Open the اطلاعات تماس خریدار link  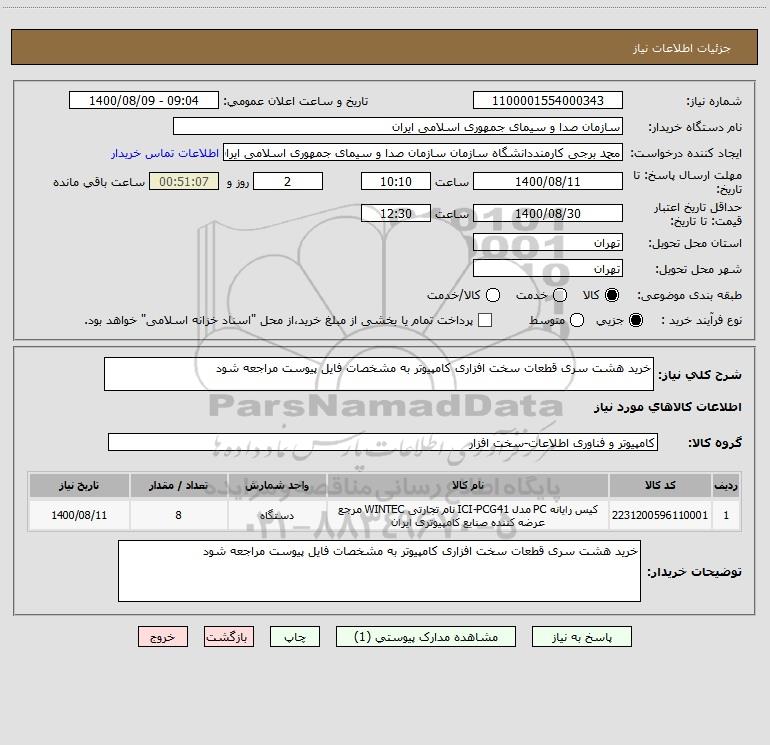point(165,153)
